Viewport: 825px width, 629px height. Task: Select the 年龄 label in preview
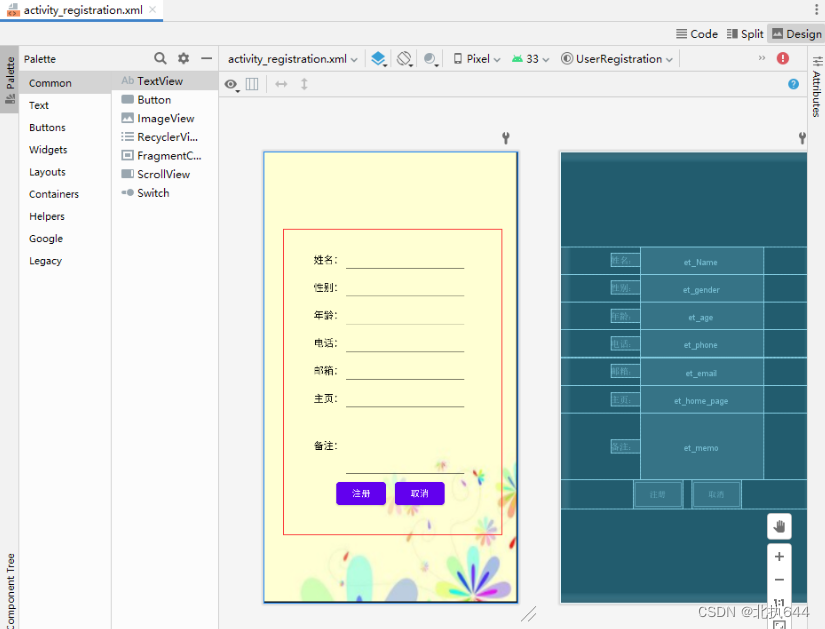(x=326, y=315)
